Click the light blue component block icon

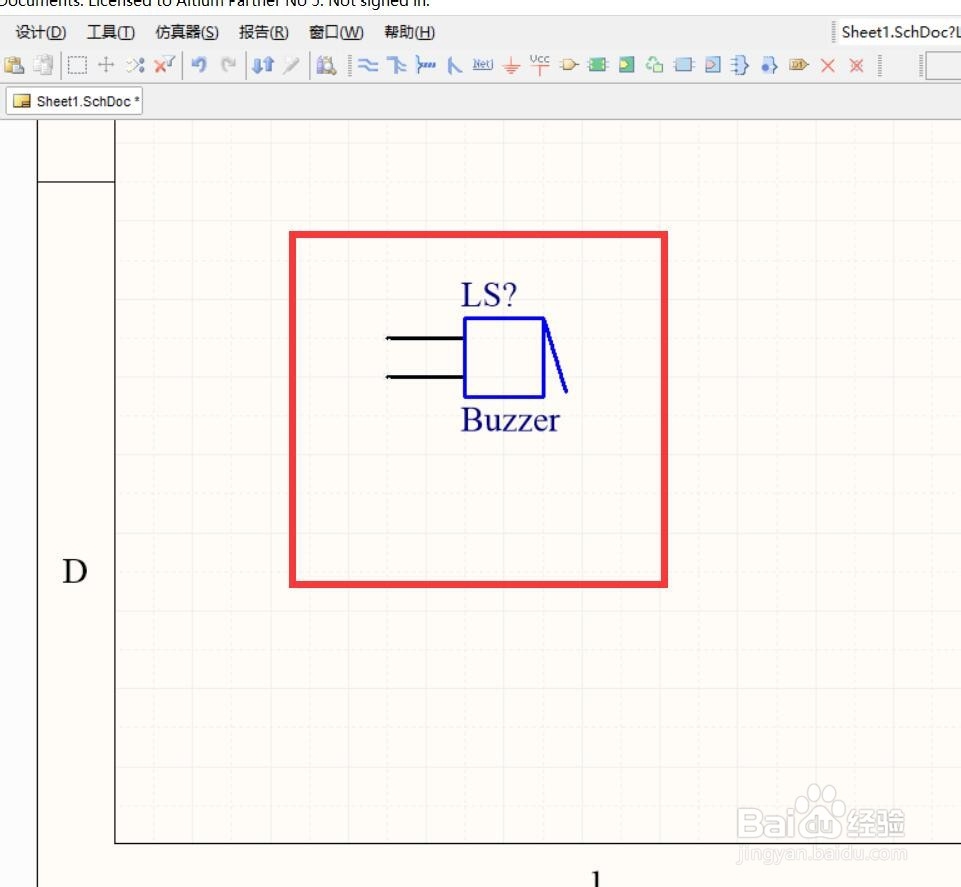683,65
